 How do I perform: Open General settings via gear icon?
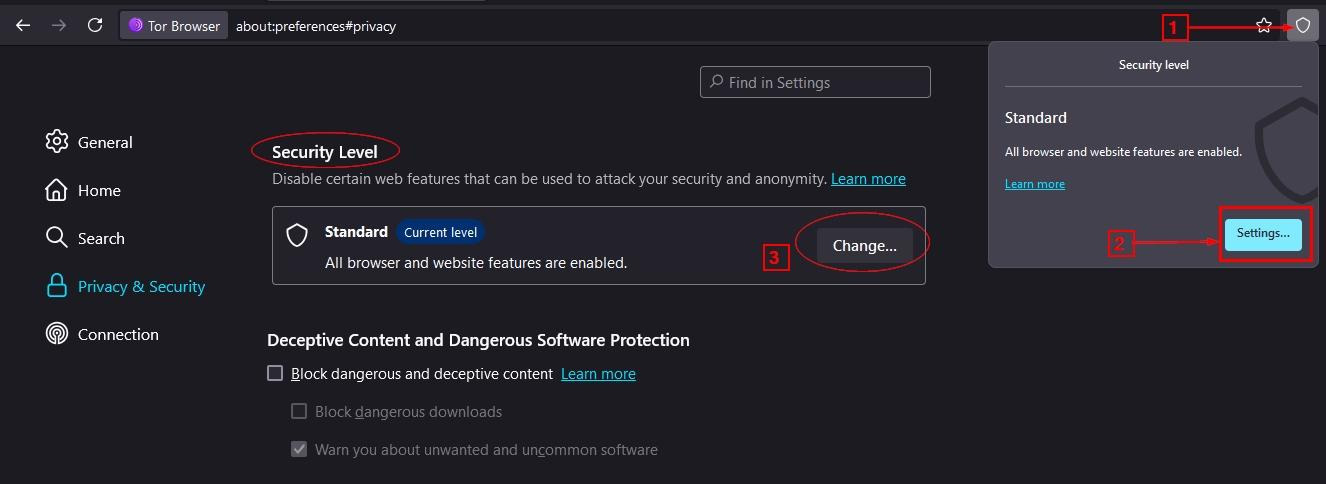click(57, 142)
